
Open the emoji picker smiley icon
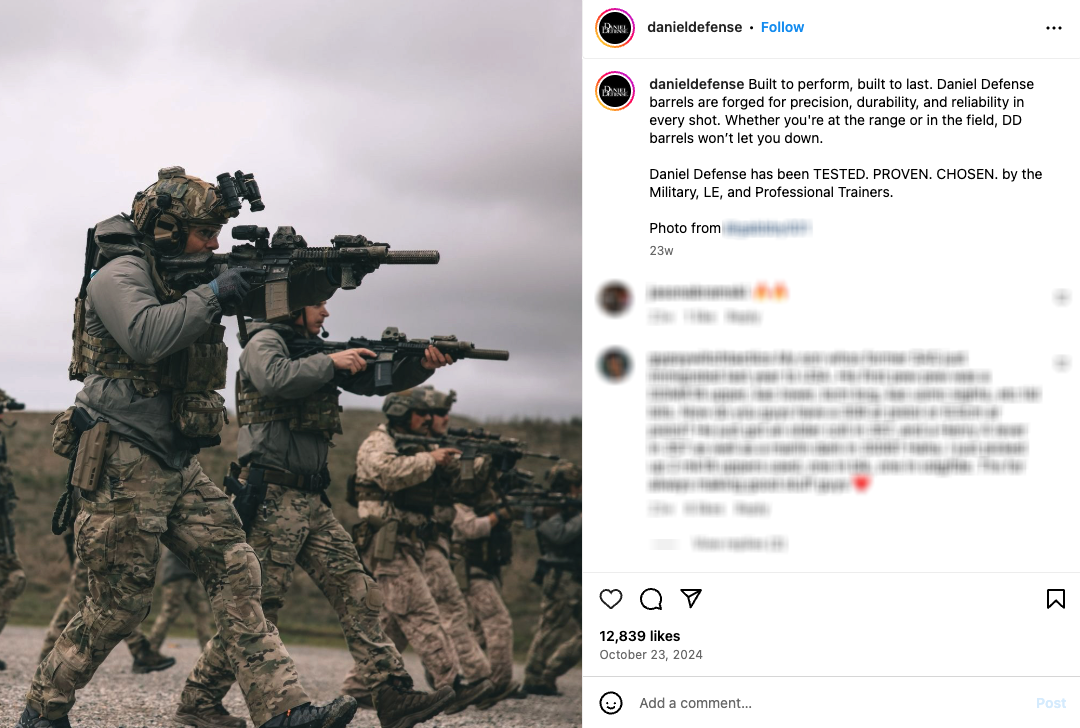611,703
